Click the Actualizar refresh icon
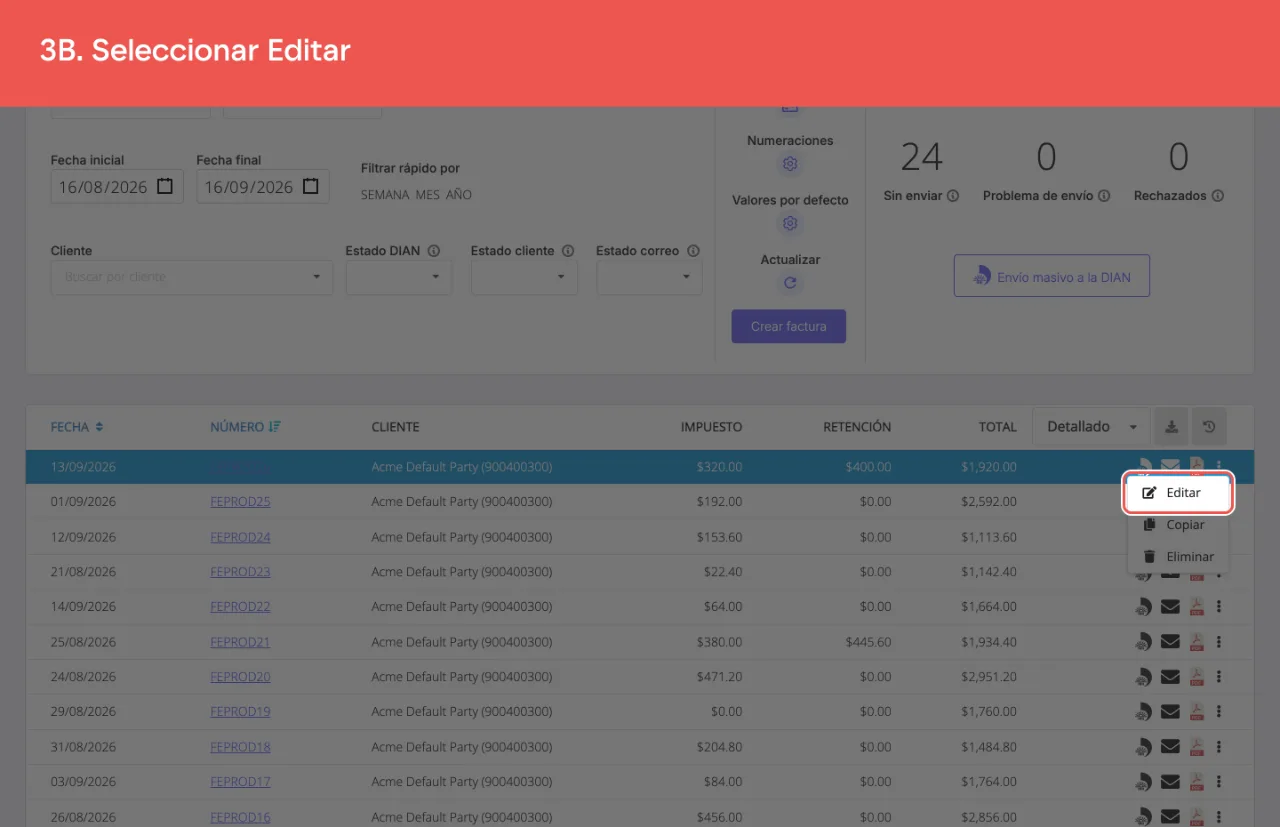1280x827 pixels. click(x=790, y=283)
